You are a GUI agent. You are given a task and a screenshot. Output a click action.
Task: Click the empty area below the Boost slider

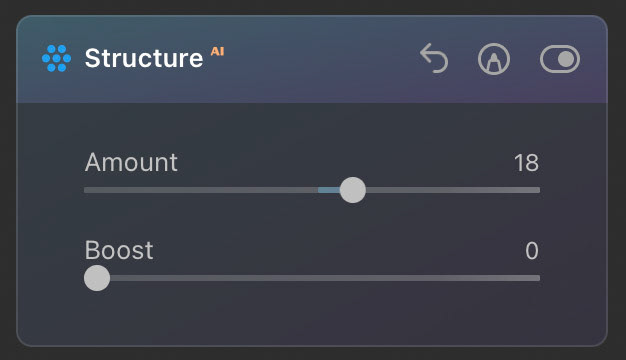312,317
